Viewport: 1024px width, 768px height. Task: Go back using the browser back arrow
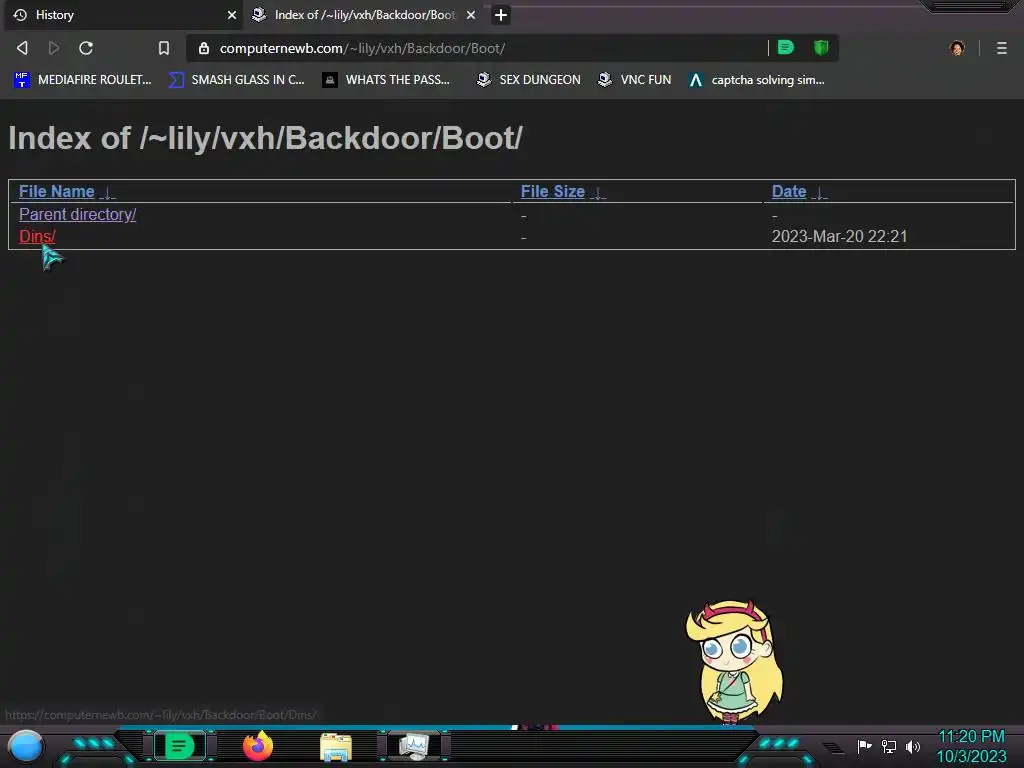coord(22,48)
